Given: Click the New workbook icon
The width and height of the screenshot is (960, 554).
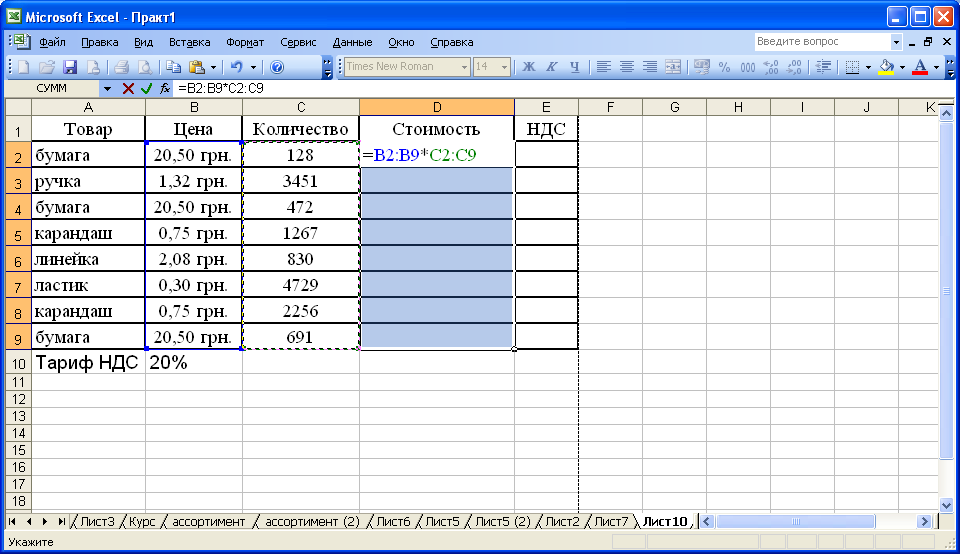Looking at the screenshot, I should click(24, 67).
